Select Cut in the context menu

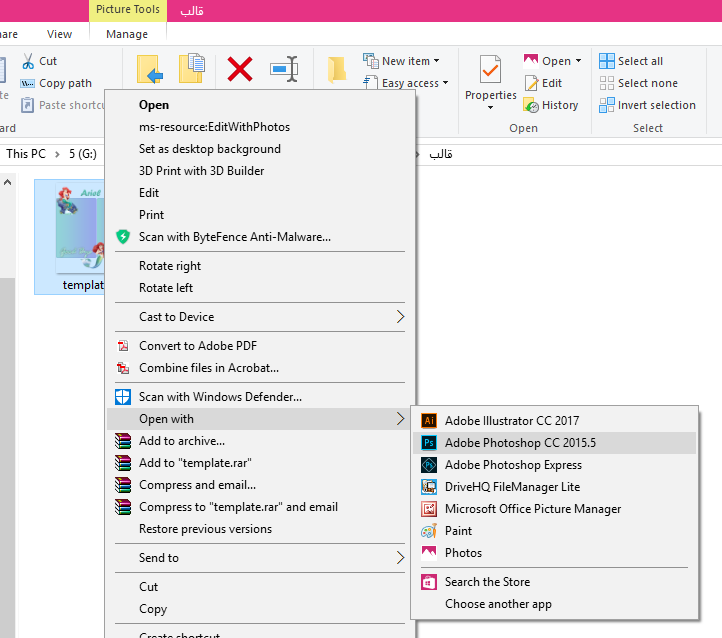260,587
